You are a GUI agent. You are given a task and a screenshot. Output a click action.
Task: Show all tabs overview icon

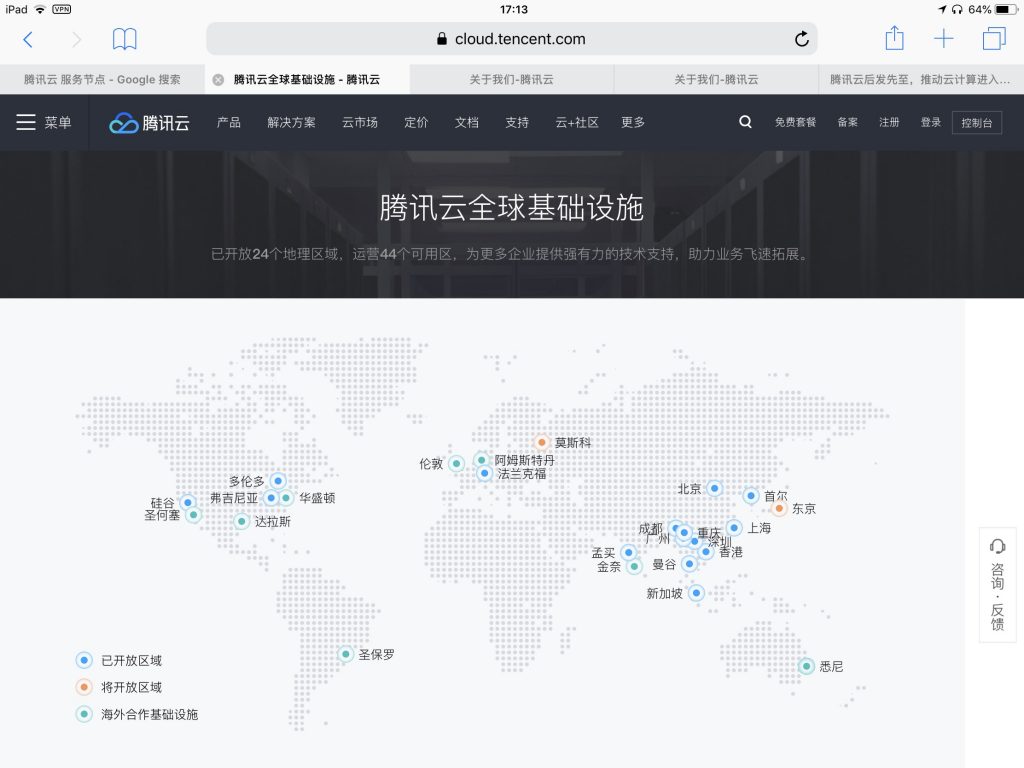994,39
